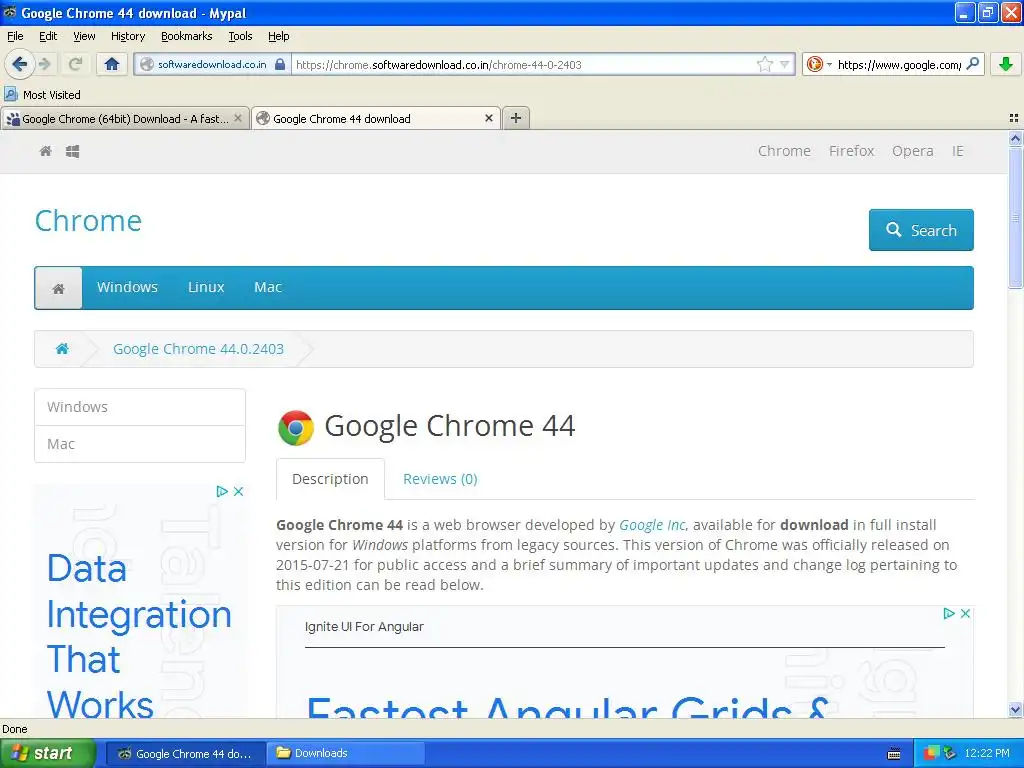This screenshot has height=768, width=1024.
Task: Choose Windows in the left sidebar list
Action: 140,407
